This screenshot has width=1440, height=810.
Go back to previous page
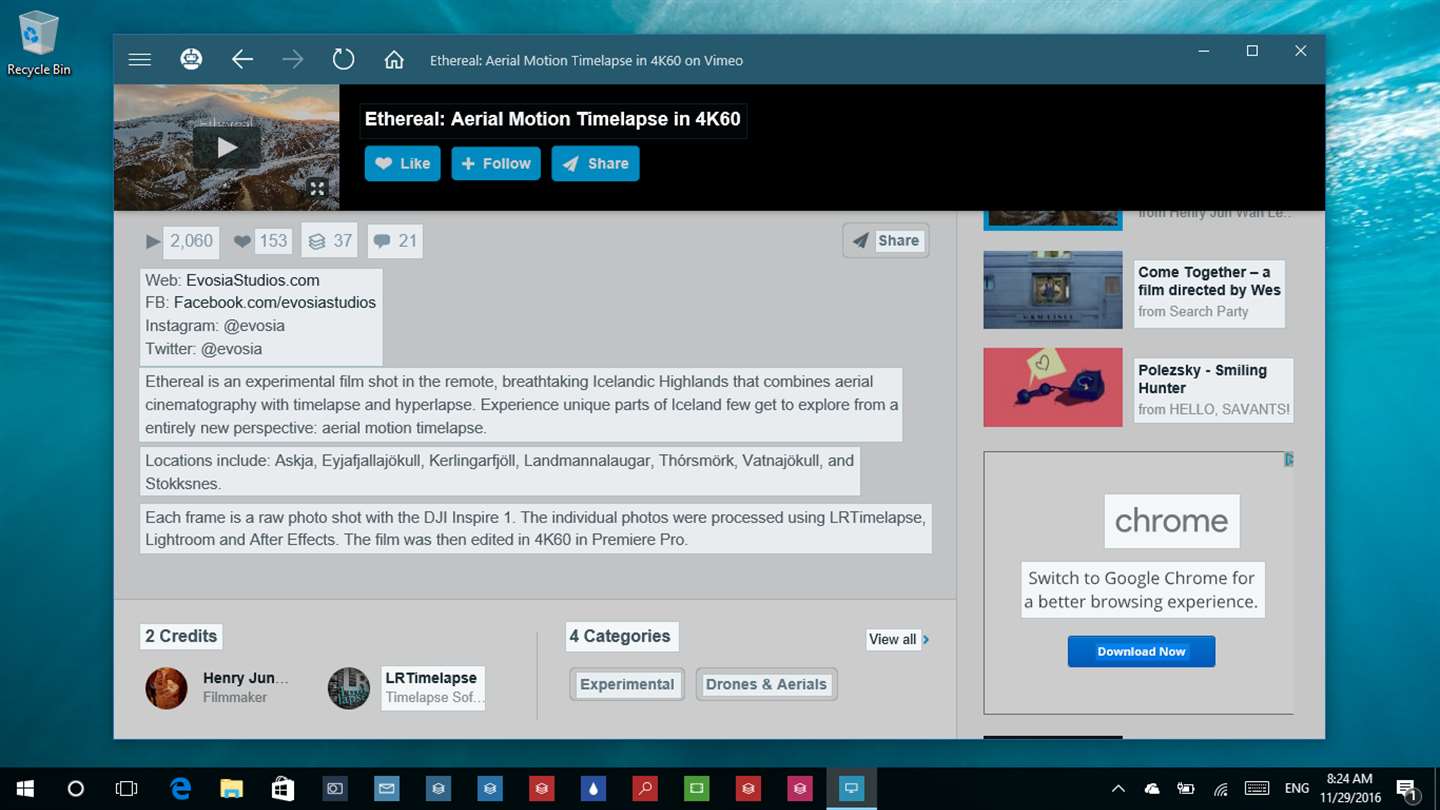coord(242,60)
